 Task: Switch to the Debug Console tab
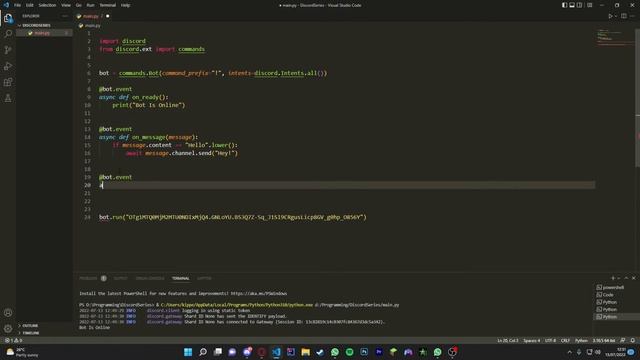tap(150, 278)
